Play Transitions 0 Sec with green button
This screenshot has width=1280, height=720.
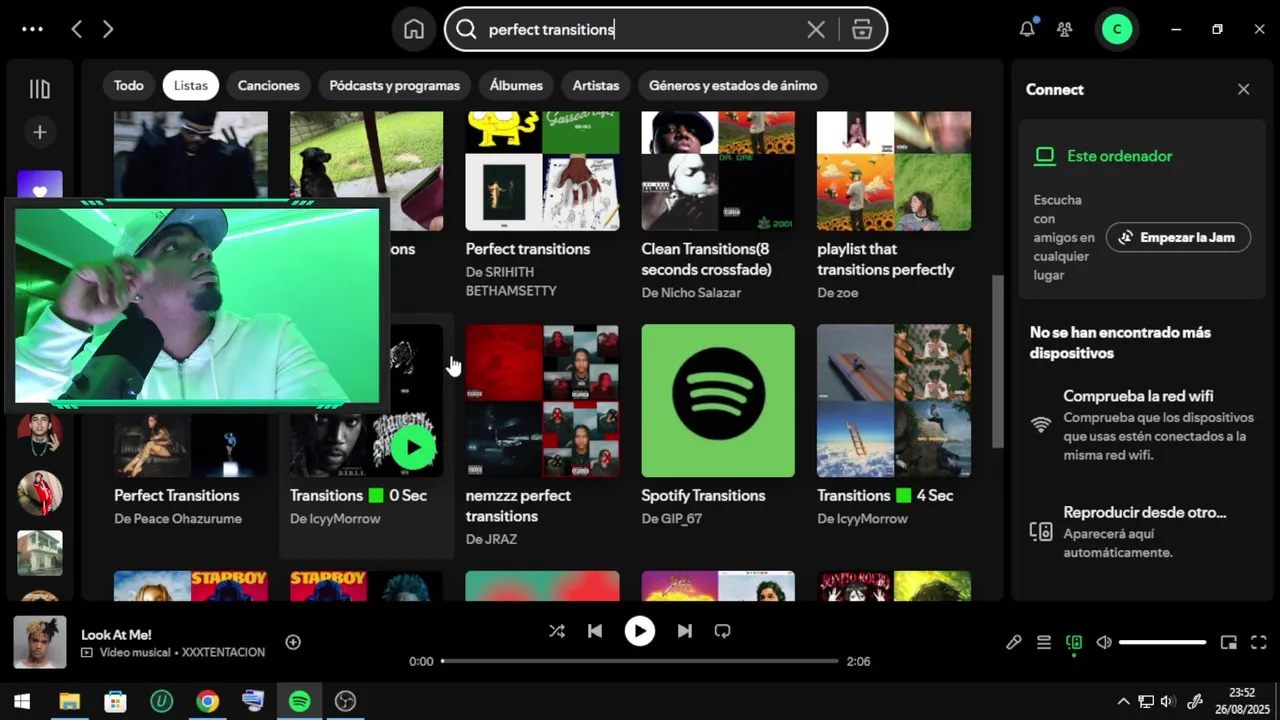tap(414, 447)
